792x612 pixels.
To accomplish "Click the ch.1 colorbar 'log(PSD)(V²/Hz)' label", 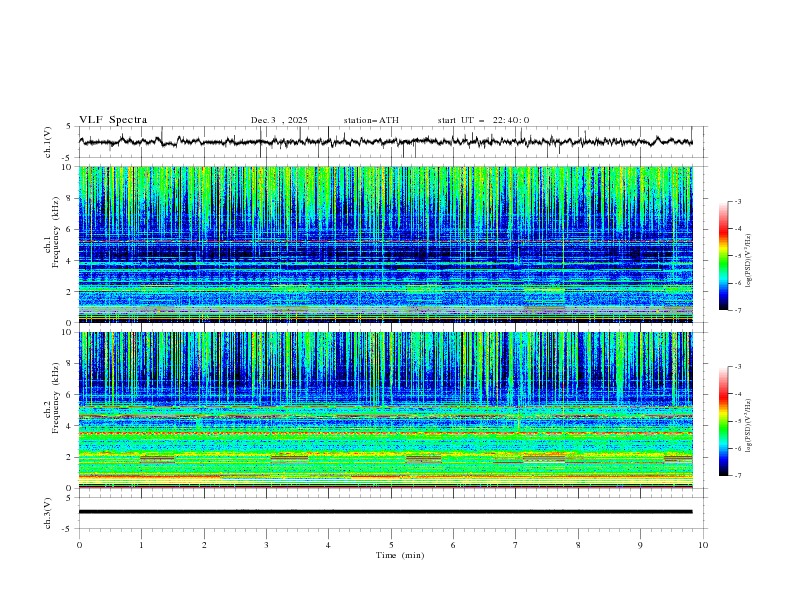I will (x=749, y=261).
